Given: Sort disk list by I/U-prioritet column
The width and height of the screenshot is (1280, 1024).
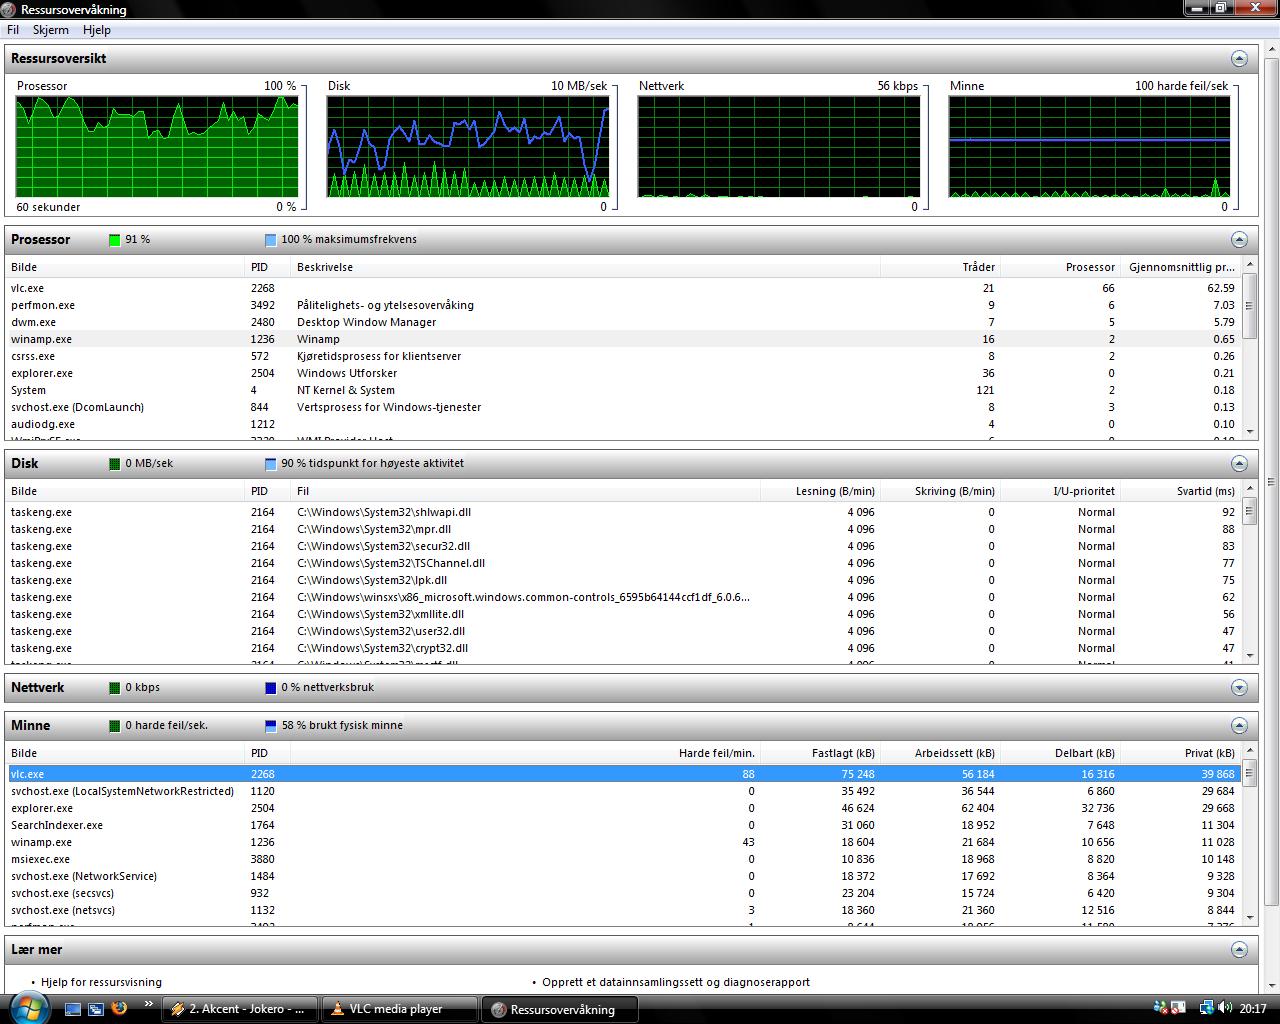Looking at the screenshot, I should point(1060,491).
